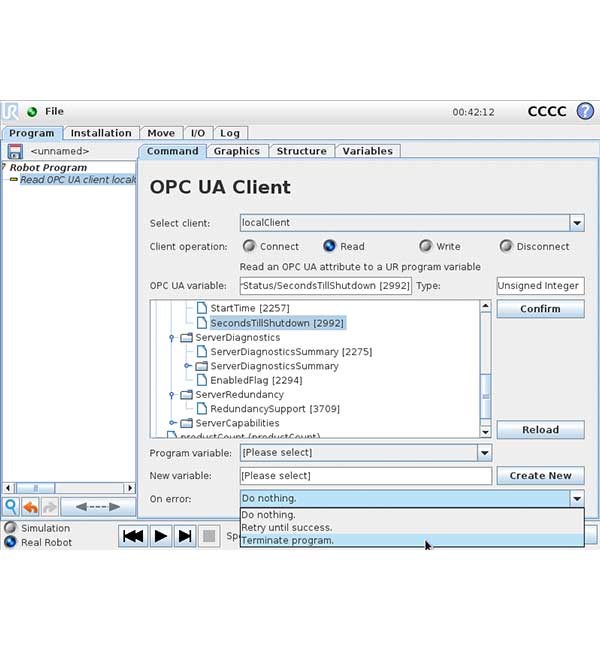Select the Disconnect client operation
600x650 pixels.
(x=506, y=246)
